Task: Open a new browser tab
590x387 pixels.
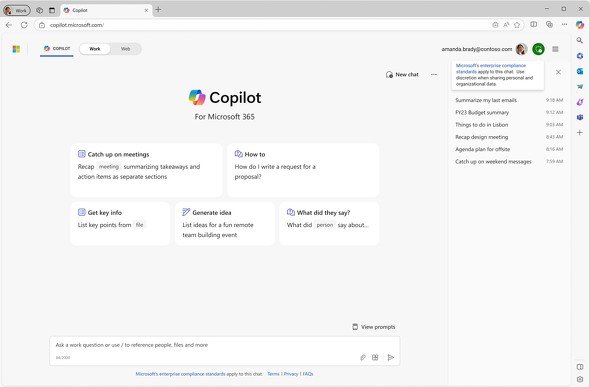Action: click(158, 10)
